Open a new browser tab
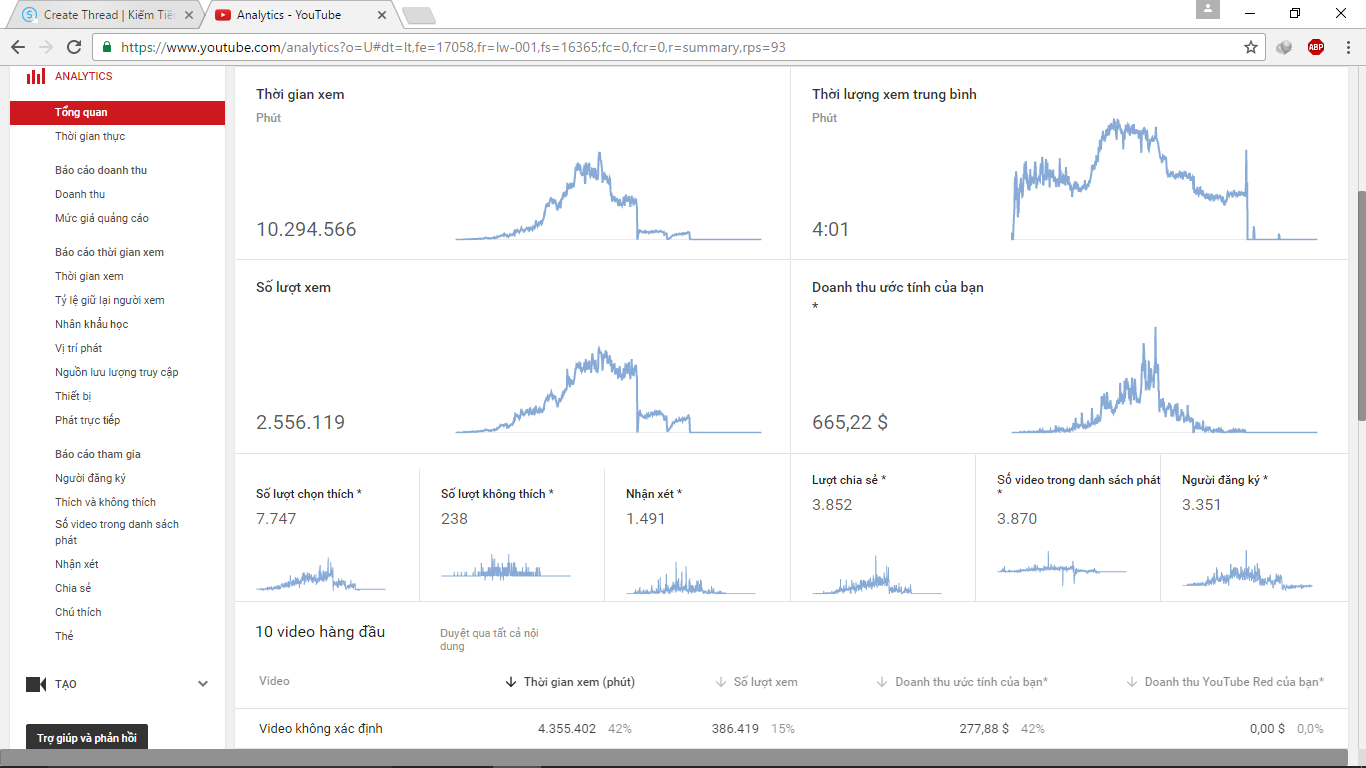 [x=418, y=15]
